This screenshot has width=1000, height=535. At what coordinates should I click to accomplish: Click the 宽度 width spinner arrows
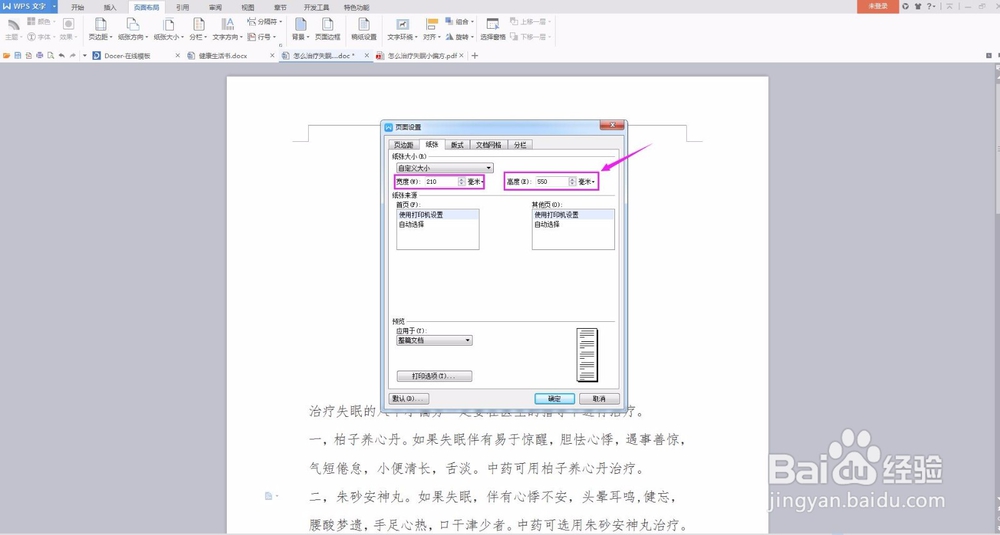[x=461, y=182]
